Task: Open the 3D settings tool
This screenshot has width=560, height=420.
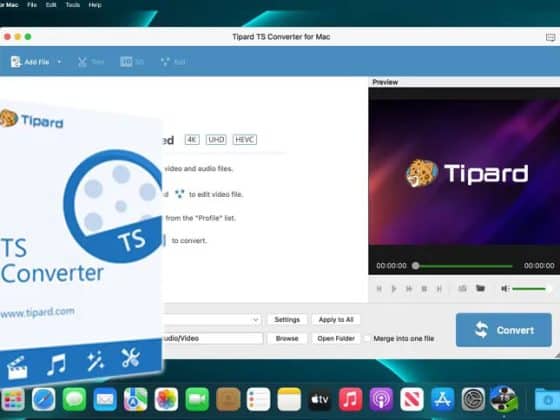Action: coord(132,62)
